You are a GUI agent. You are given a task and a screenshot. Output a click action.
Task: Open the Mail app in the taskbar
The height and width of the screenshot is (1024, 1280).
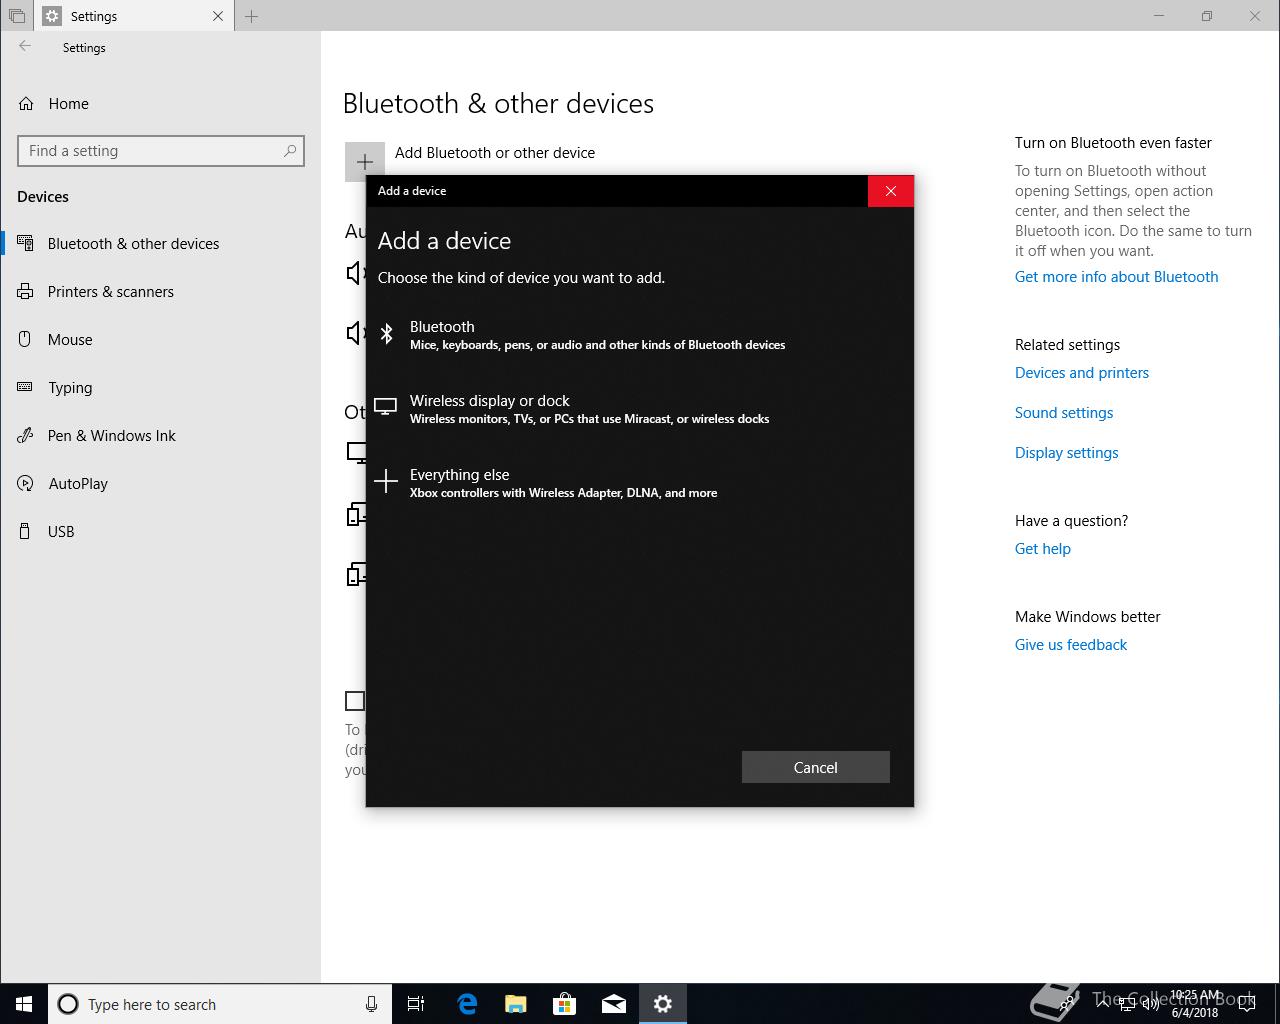[x=614, y=1004]
